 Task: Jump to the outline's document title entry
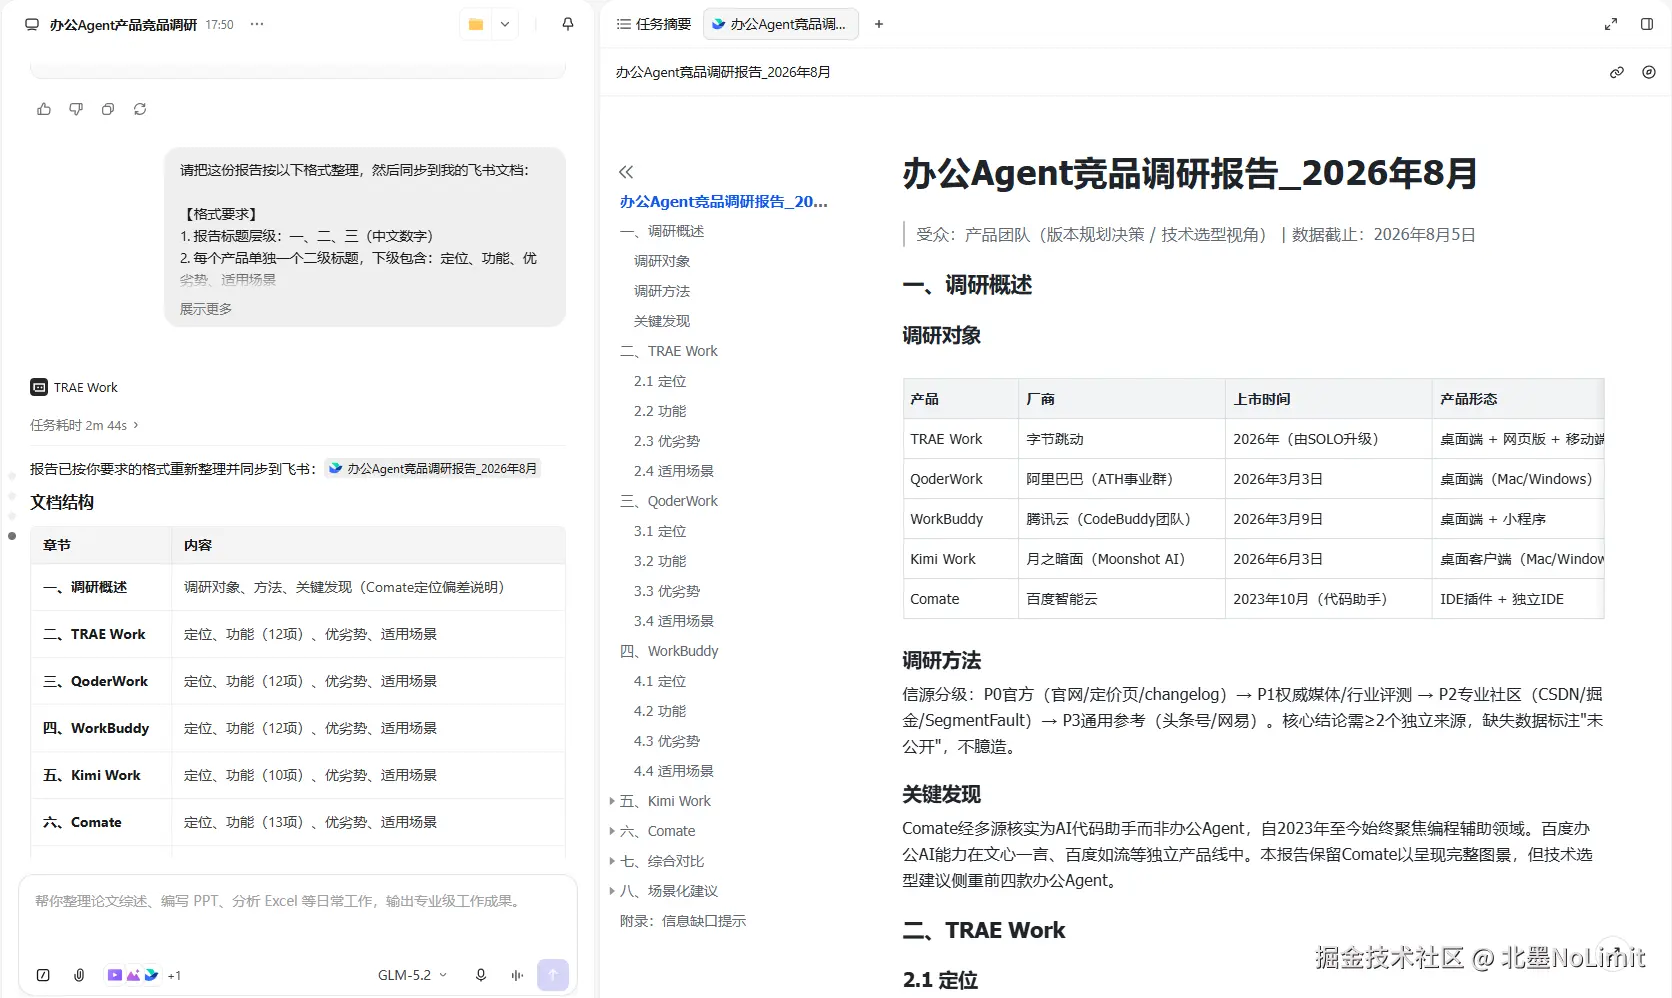tap(724, 201)
